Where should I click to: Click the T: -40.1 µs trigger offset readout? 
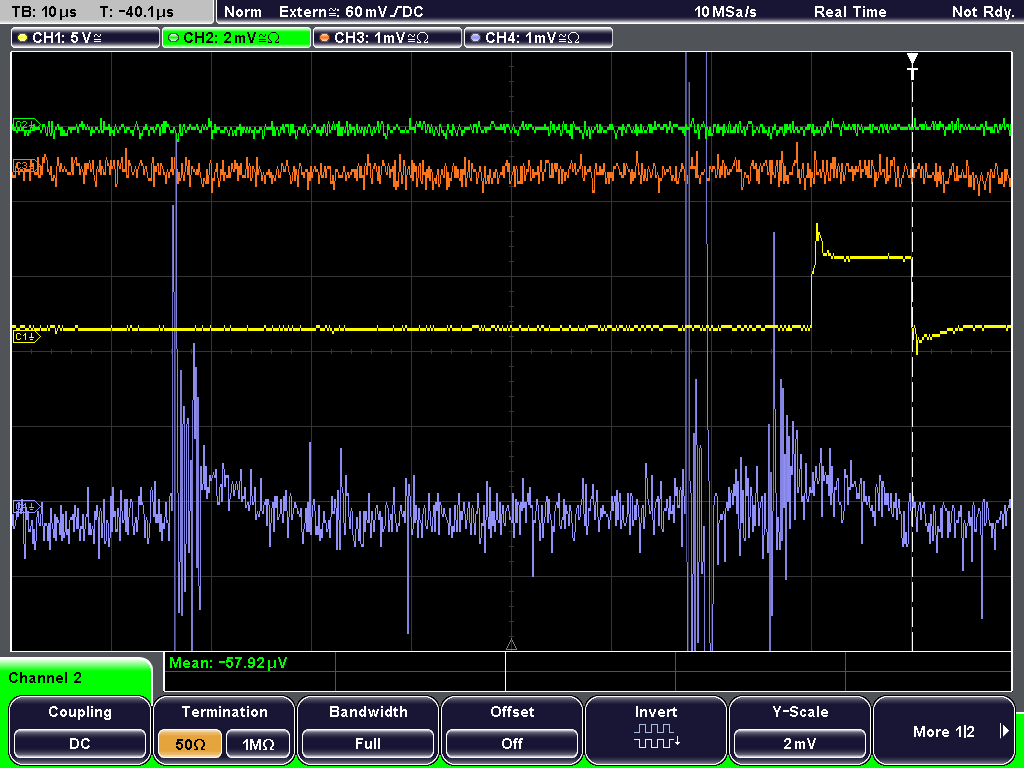pos(136,12)
